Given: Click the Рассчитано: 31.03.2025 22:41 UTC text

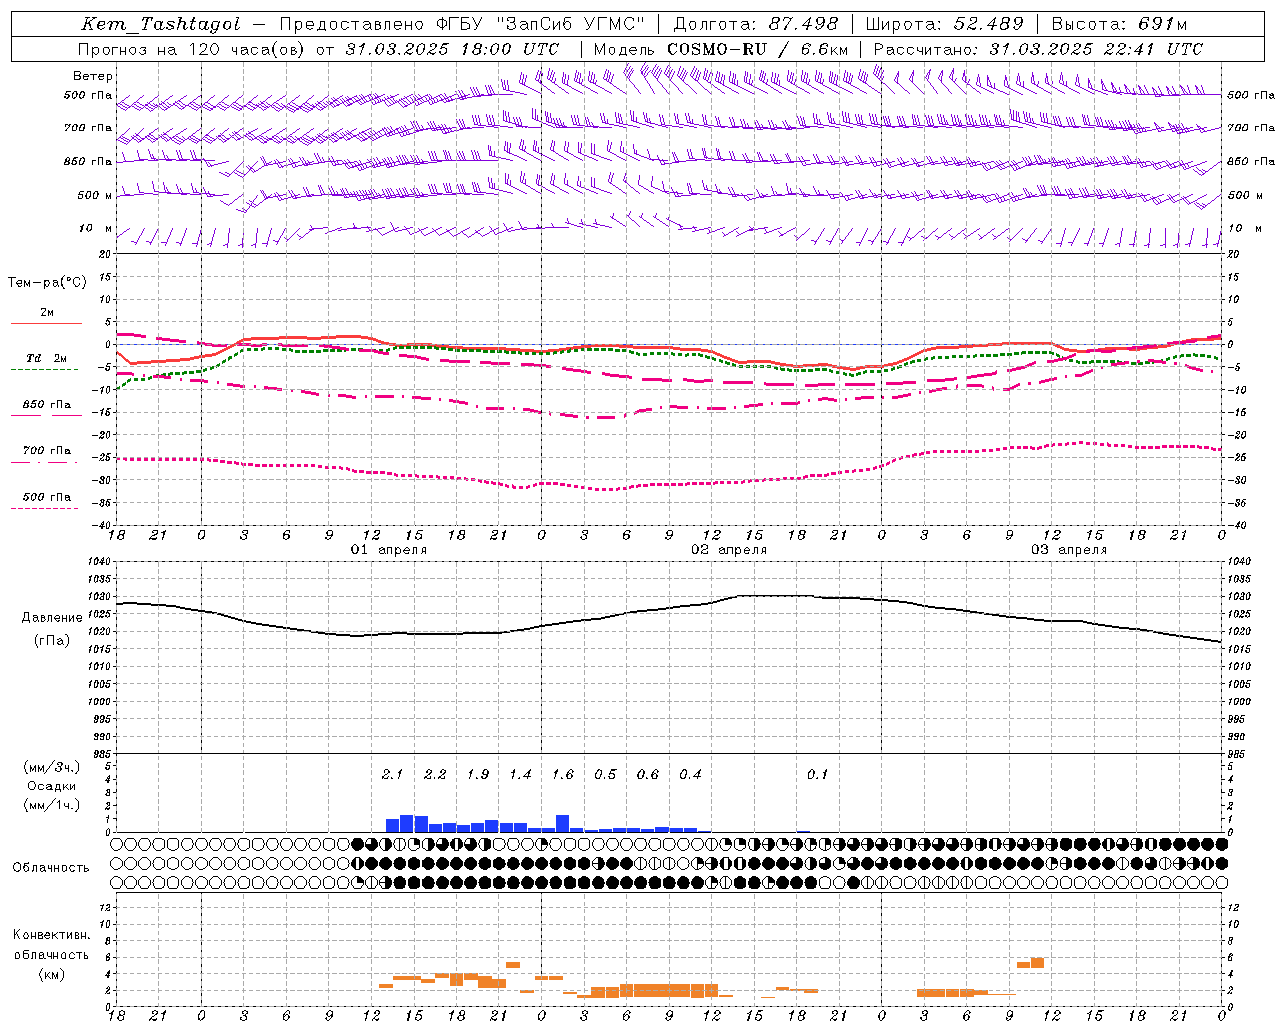Looking at the screenshot, I should 1038,49.
